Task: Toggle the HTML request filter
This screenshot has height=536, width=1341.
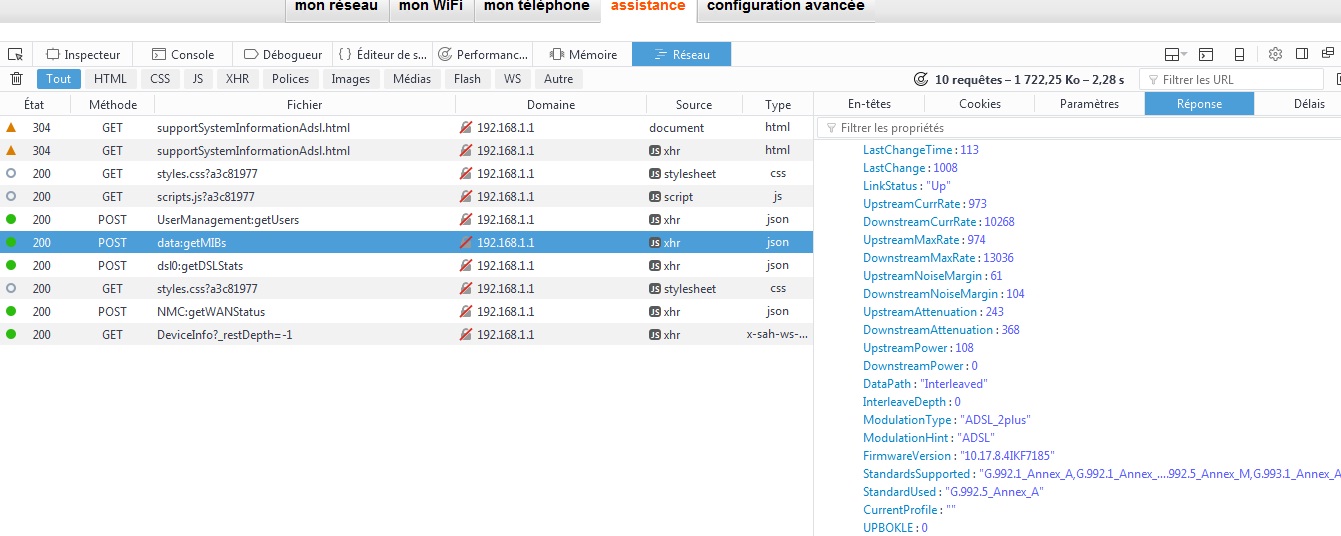Action: click(111, 79)
